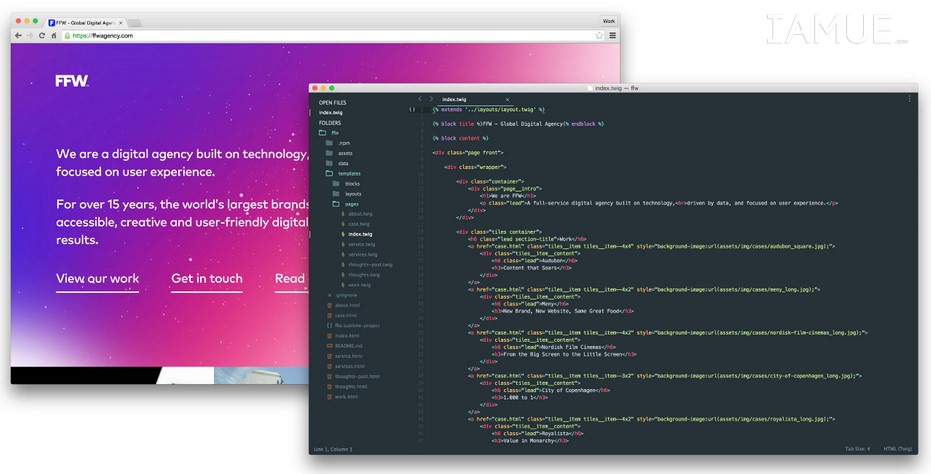
Task: Open the Tab Size: 4 selector
Action: [x=857, y=449]
